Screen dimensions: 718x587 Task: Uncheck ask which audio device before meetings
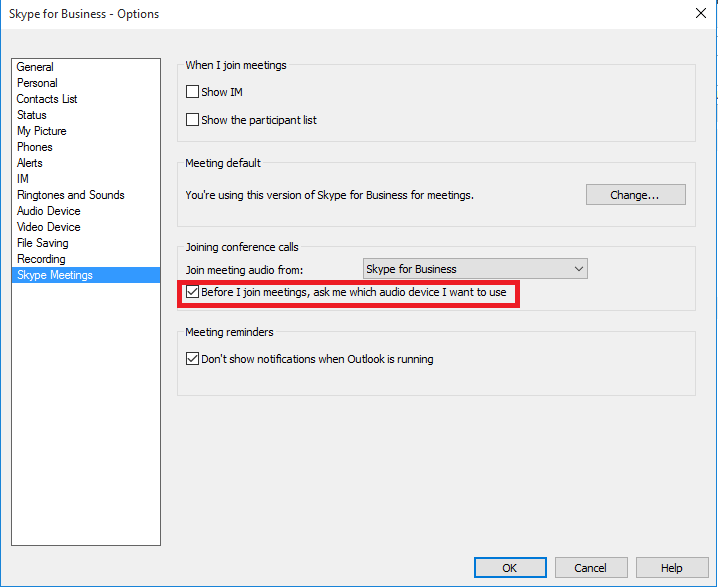pos(192,292)
